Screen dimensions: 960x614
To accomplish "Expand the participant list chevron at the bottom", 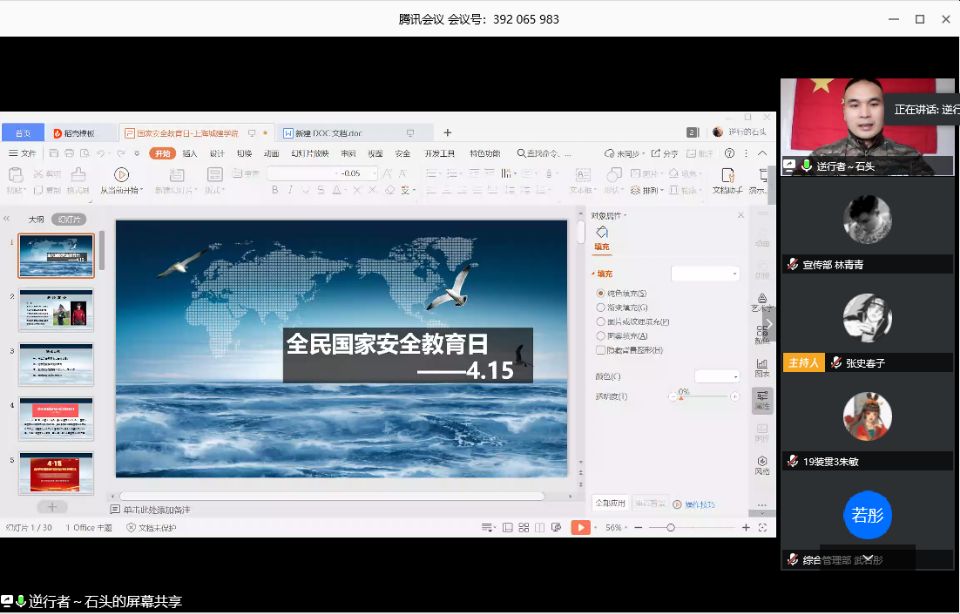I will pos(868,558).
